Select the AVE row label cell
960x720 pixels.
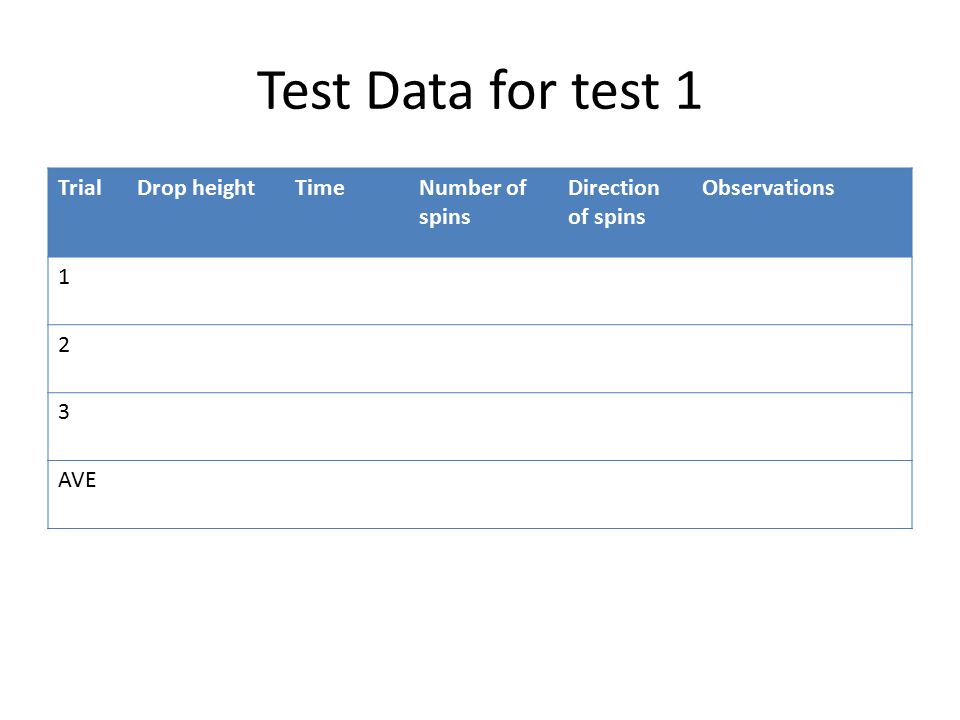coord(88,495)
